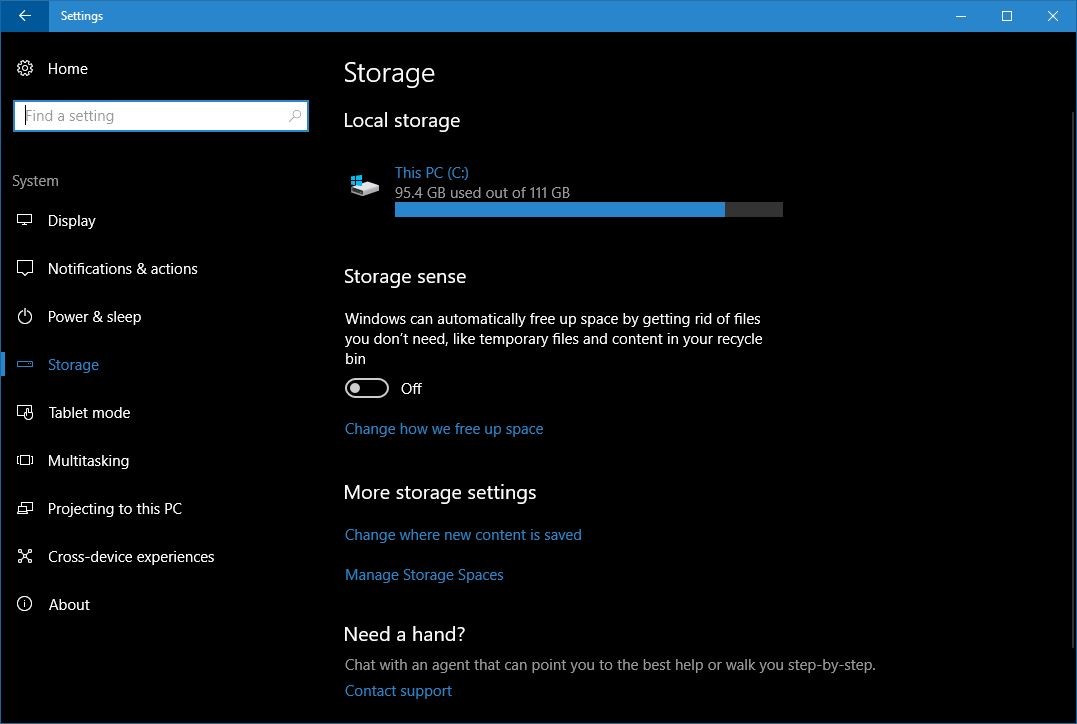Click the Cross-device experiences icon
Screen dimensions: 1077x724
coord(24,556)
